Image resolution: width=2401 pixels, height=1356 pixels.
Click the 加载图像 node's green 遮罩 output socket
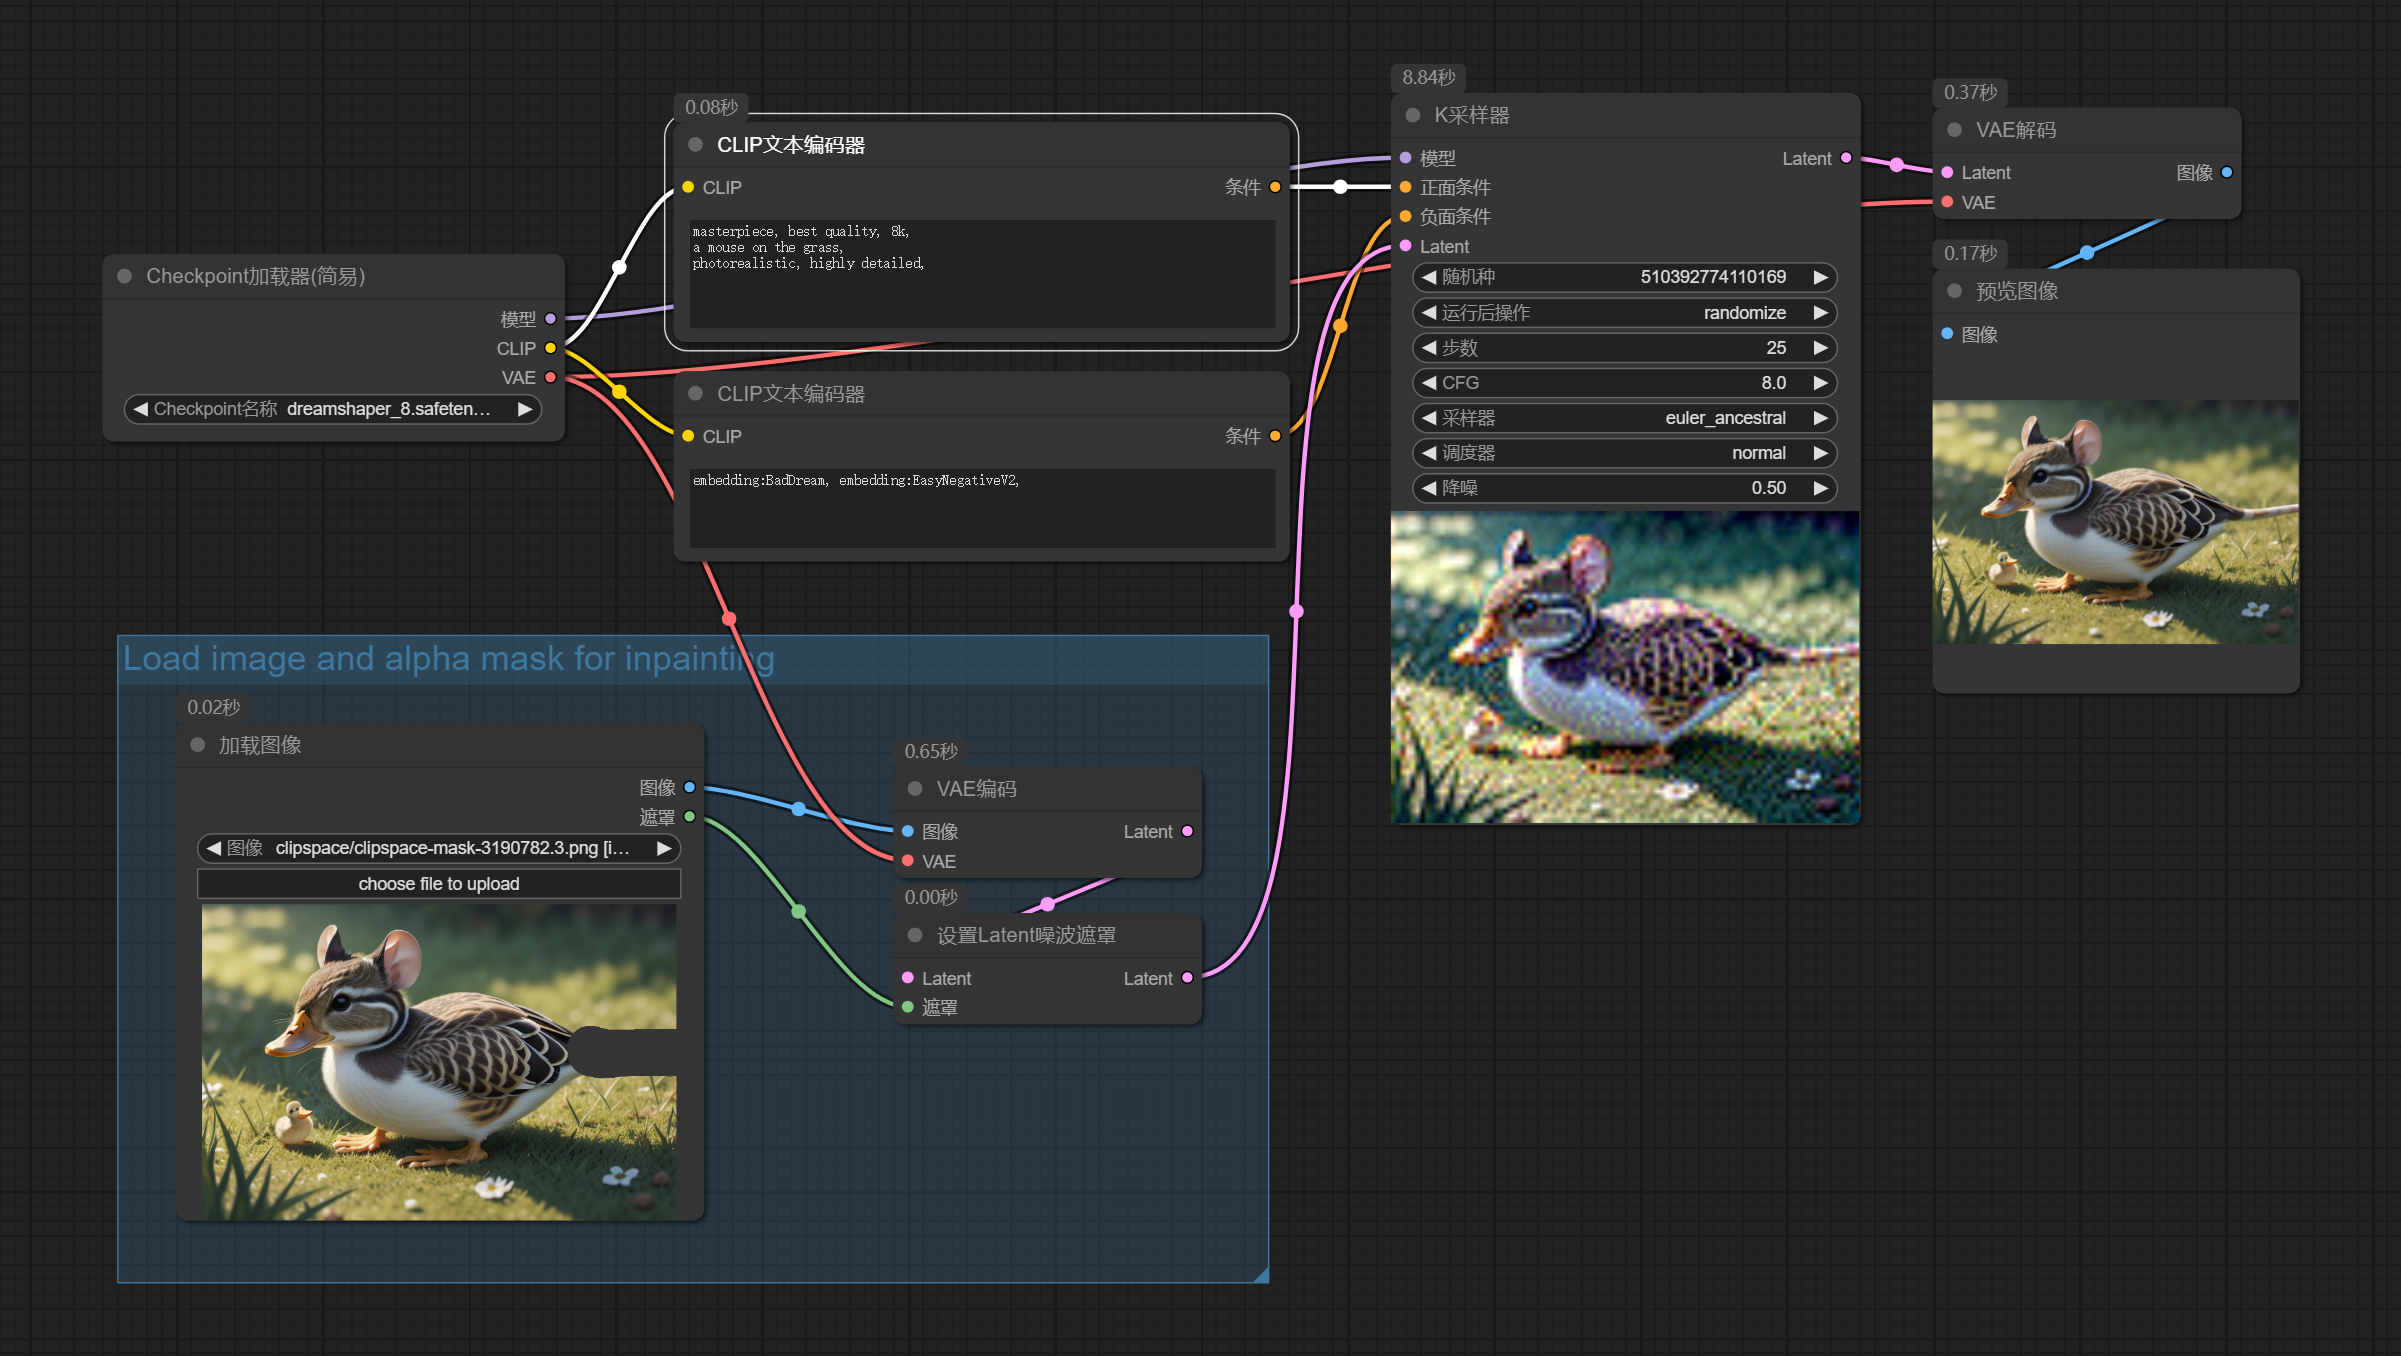[x=689, y=817]
